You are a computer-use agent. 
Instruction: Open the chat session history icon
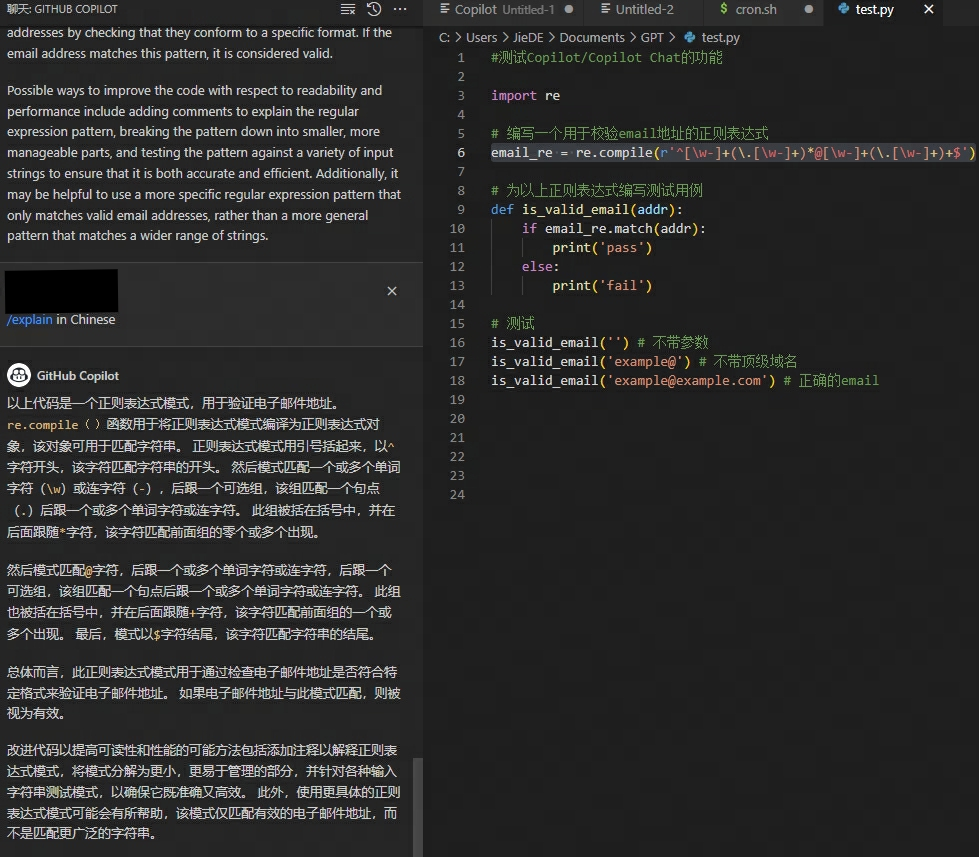tap(372, 9)
